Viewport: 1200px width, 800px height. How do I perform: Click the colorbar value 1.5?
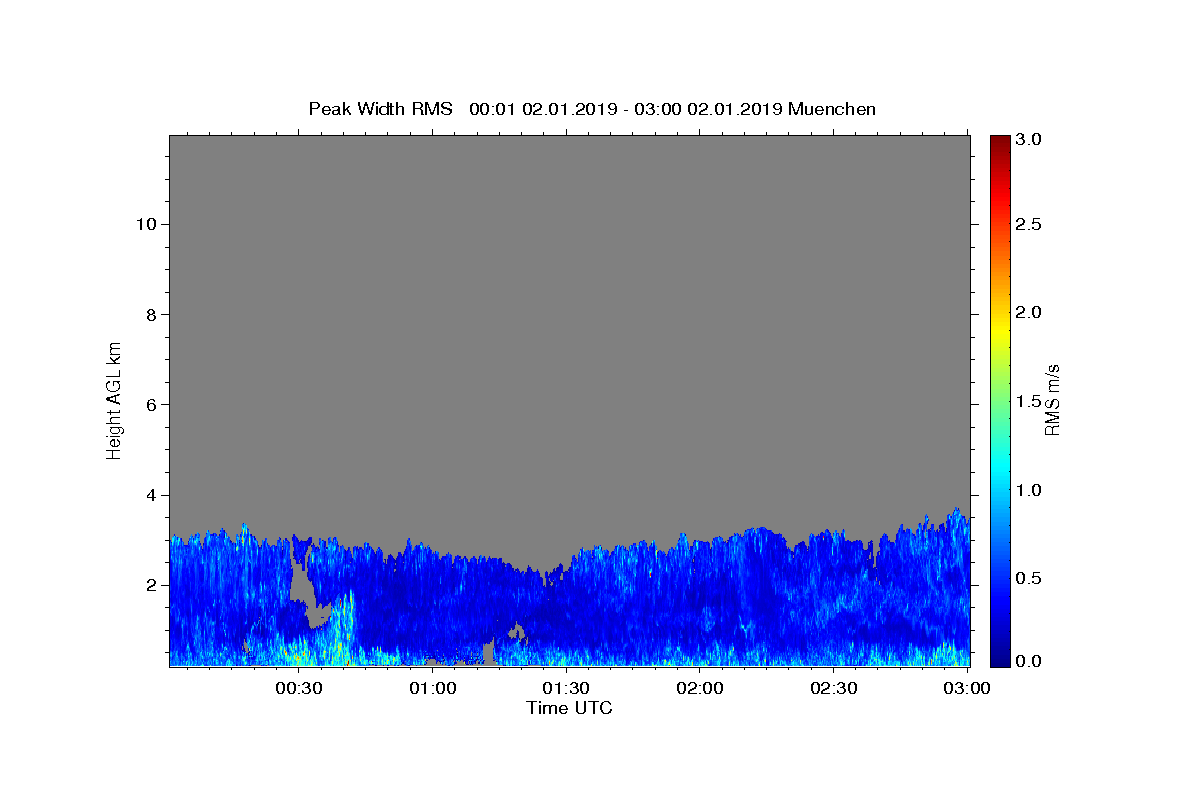coord(1029,401)
